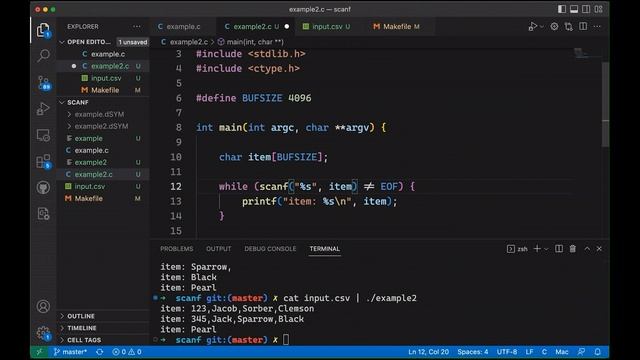Select the zsh terminal instance
This screenshot has width=640, height=360.
click(517, 249)
